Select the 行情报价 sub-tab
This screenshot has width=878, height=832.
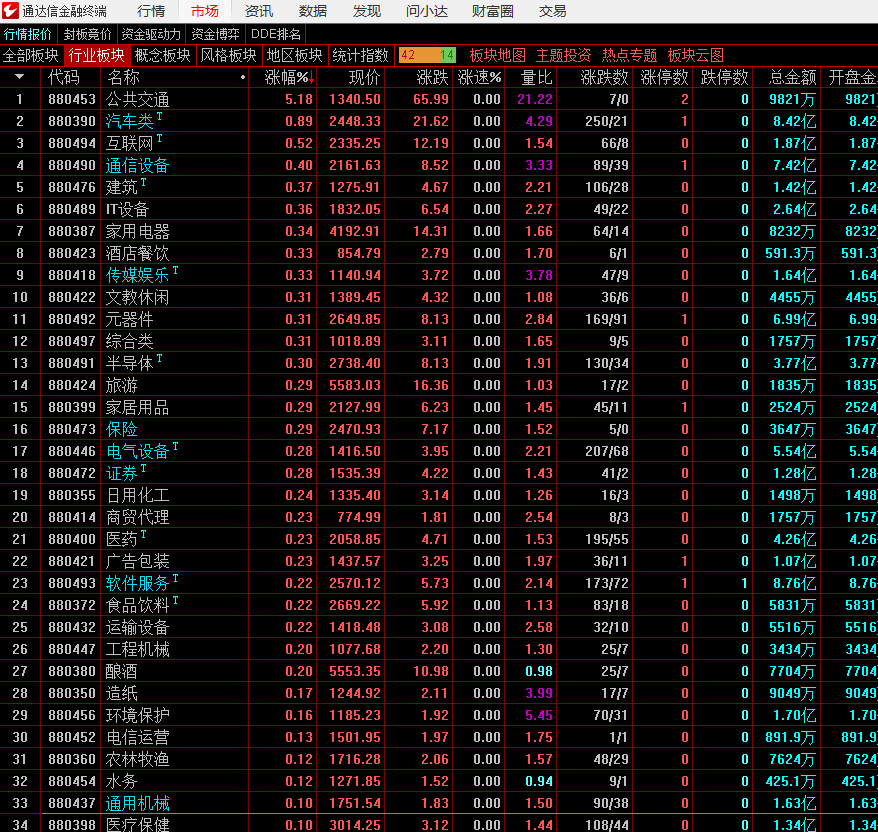(28, 34)
